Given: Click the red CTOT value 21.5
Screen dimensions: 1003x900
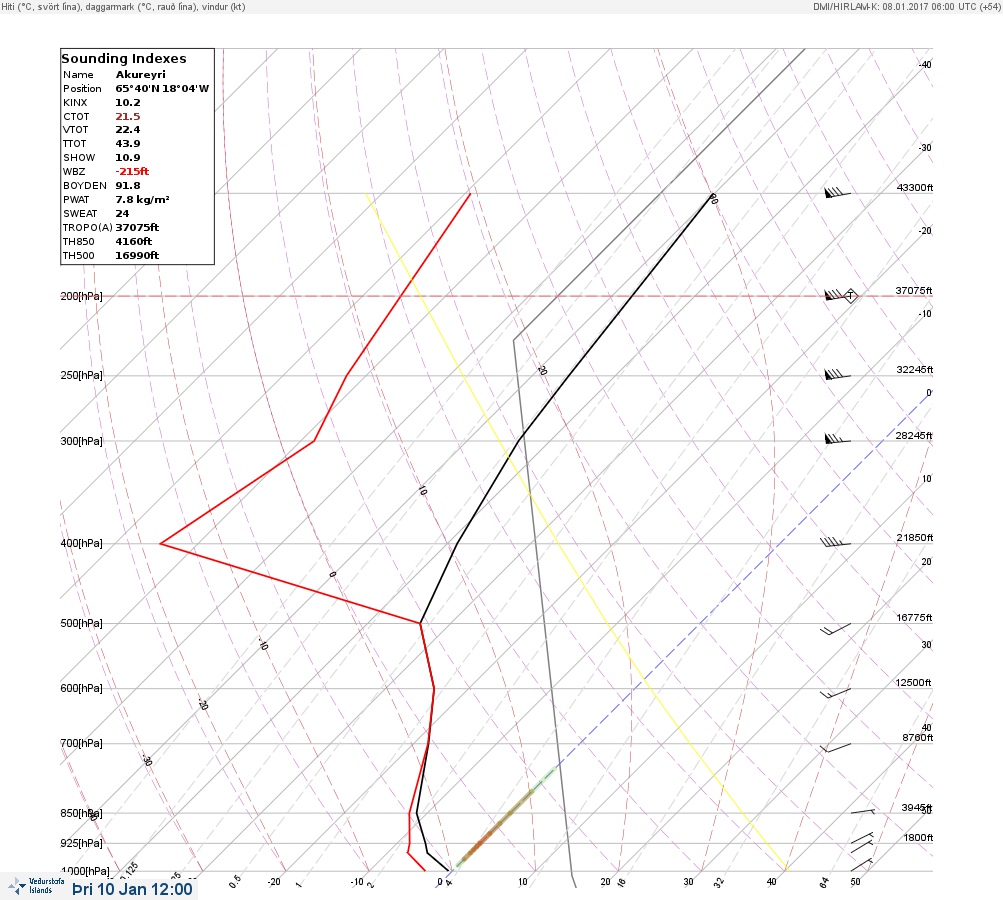Looking at the screenshot, I should pyautogui.click(x=128, y=116).
